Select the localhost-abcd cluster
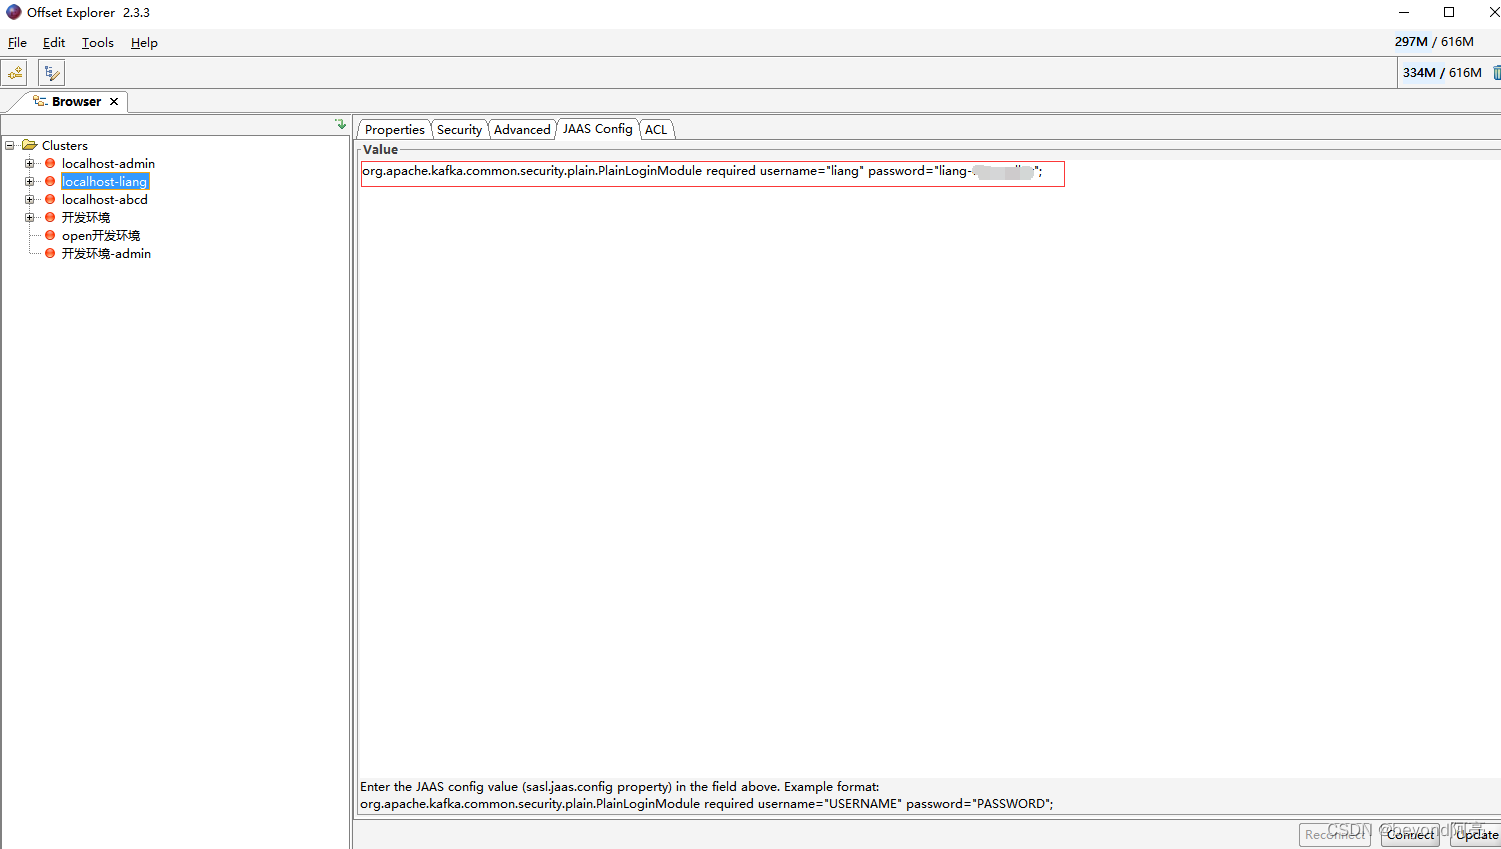The width and height of the screenshot is (1501, 849). click(x=104, y=199)
